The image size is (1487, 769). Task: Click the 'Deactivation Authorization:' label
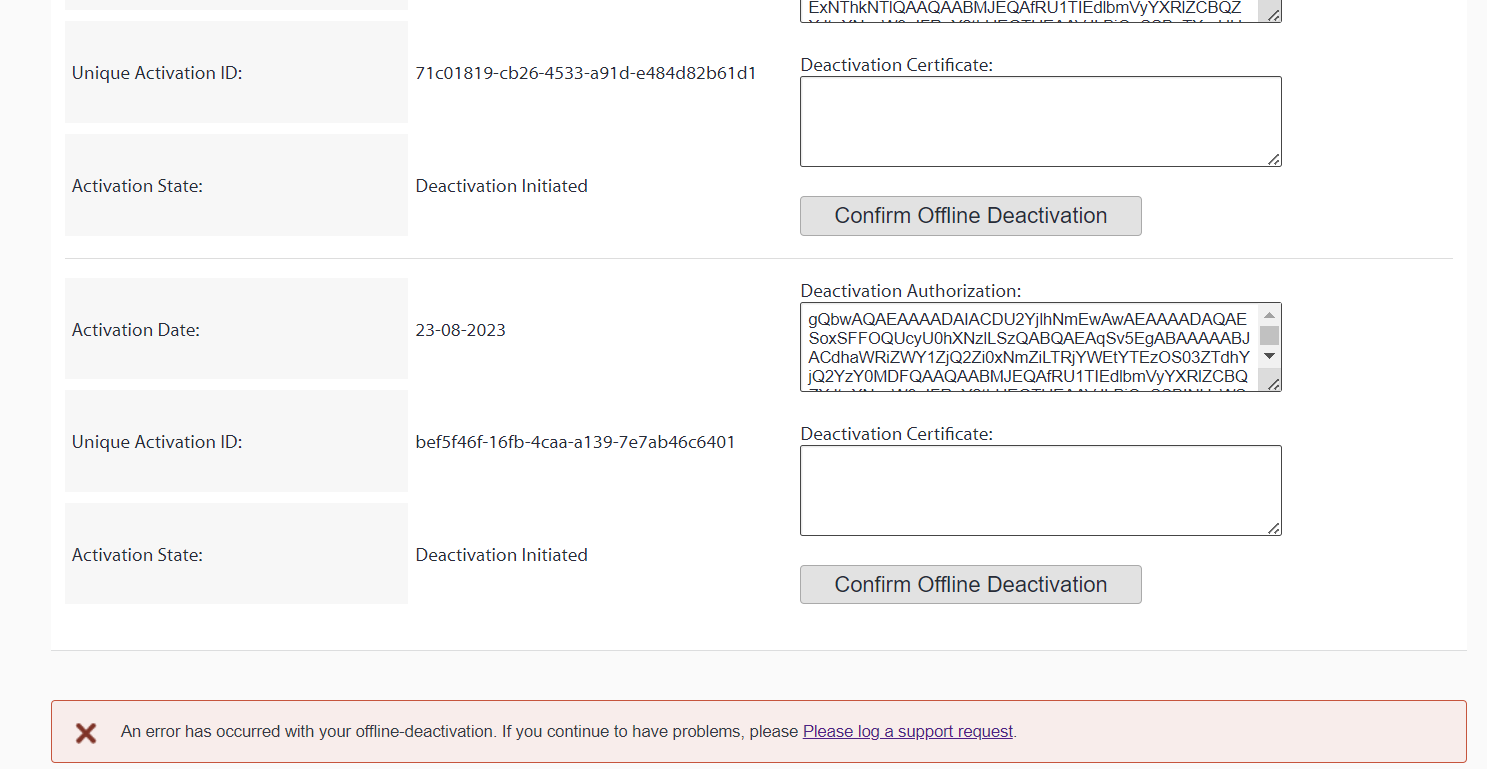point(911,291)
